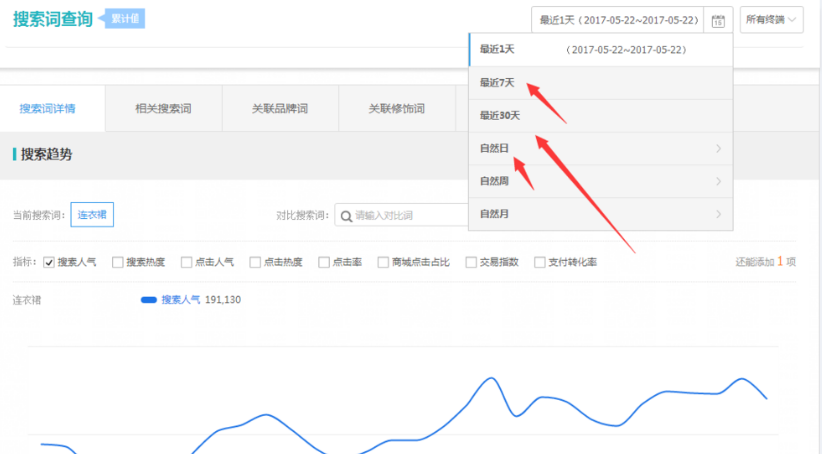
Task: Select the 点击率 checkbox
Action: click(x=324, y=262)
